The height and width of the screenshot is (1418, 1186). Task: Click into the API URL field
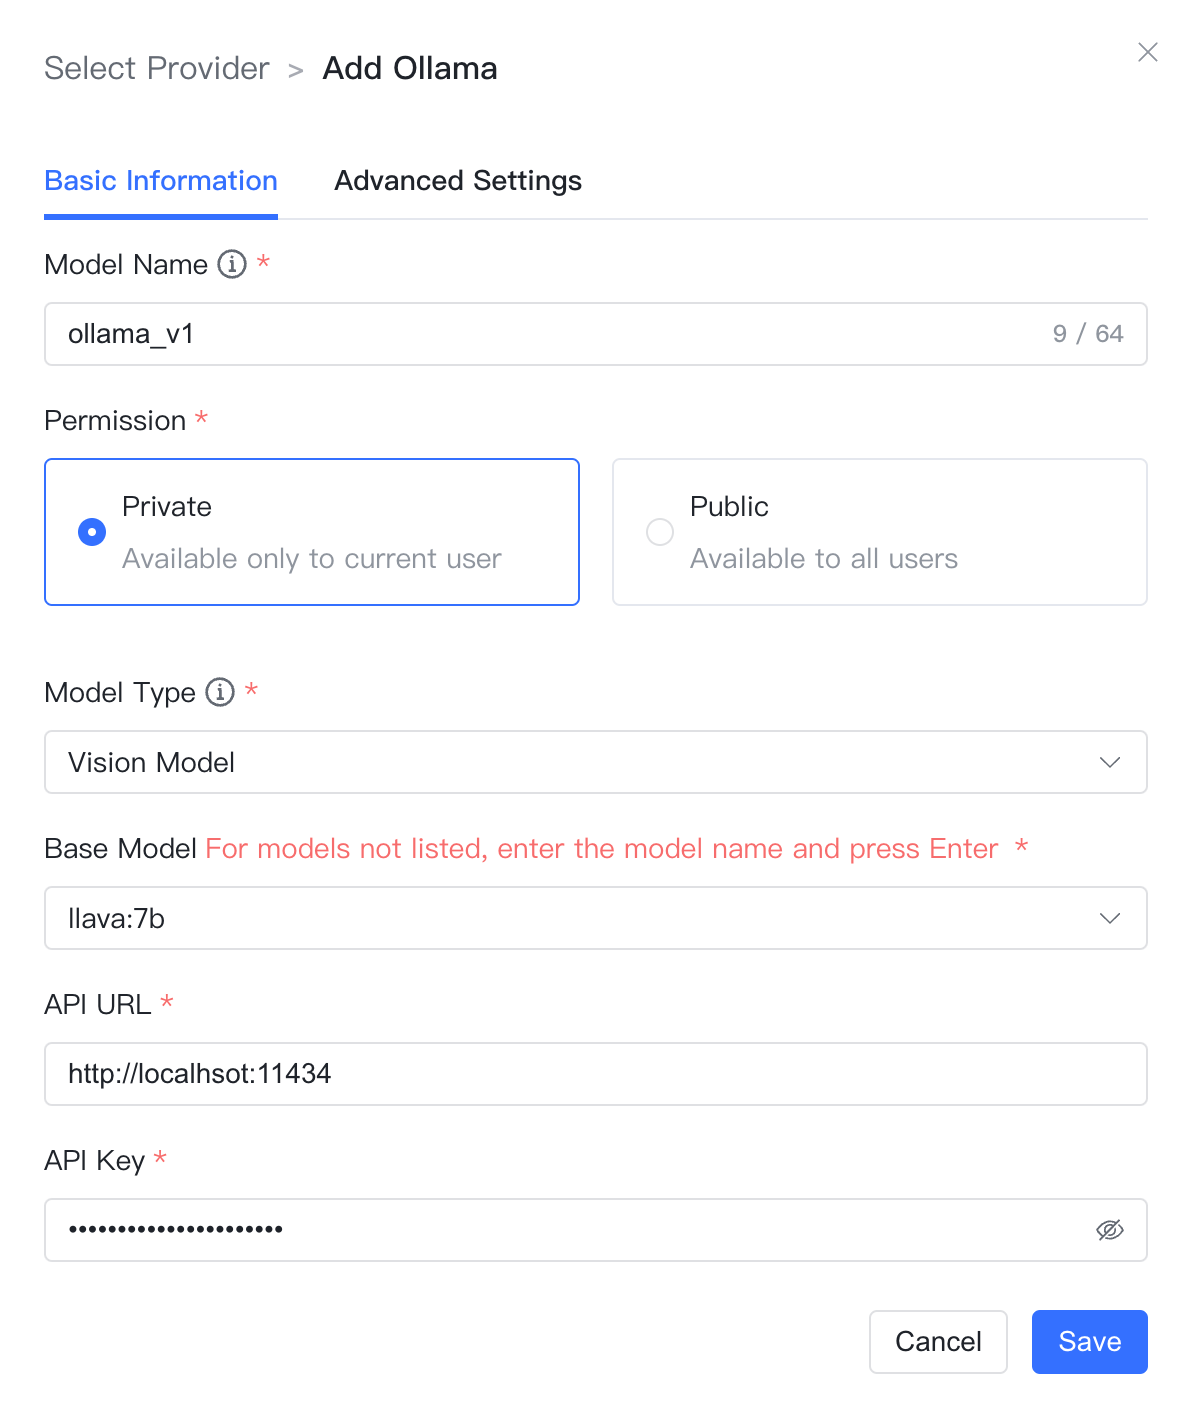(x=596, y=1074)
